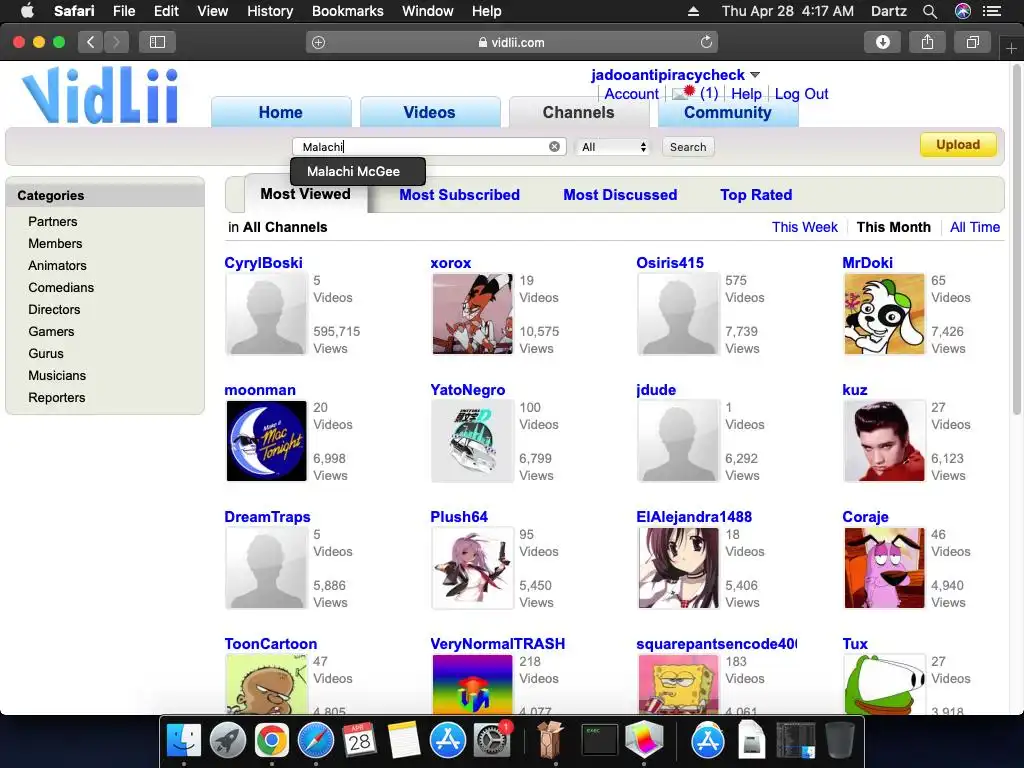Open Terminal from the Dock
The height and width of the screenshot is (768, 1024).
point(600,741)
